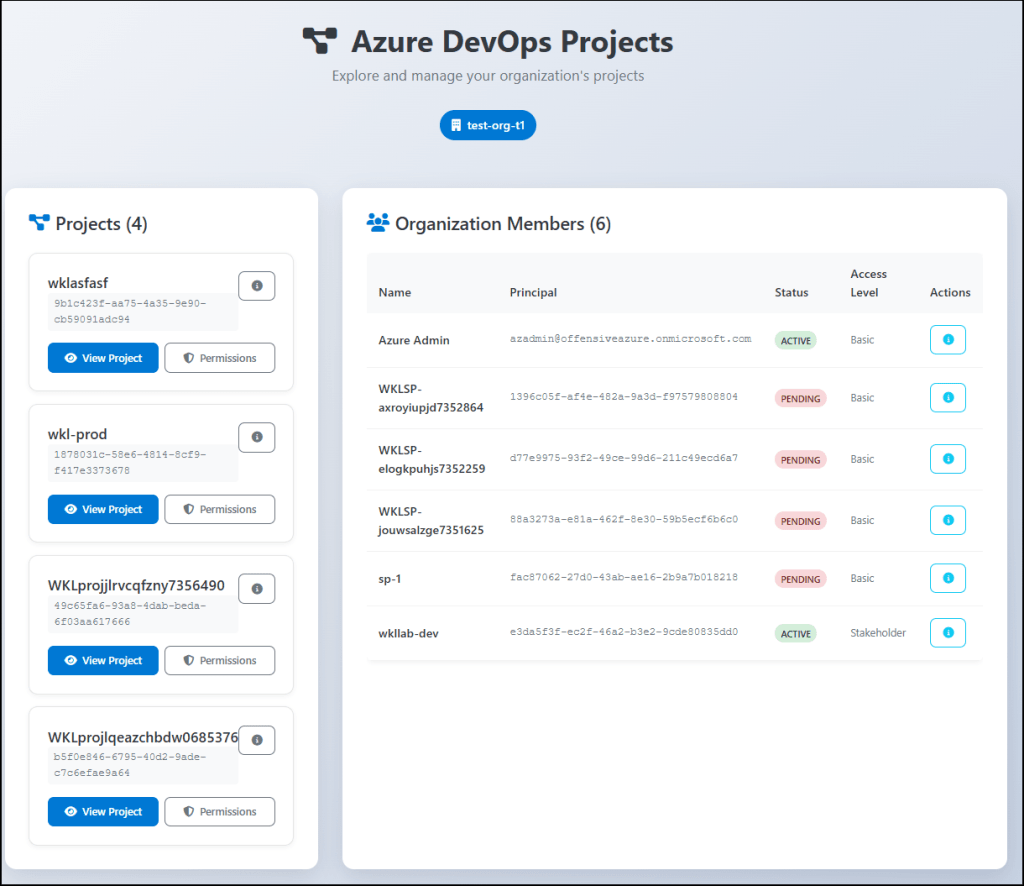View the wkl-prod project
This screenshot has height=886, width=1024.
[x=103, y=509]
